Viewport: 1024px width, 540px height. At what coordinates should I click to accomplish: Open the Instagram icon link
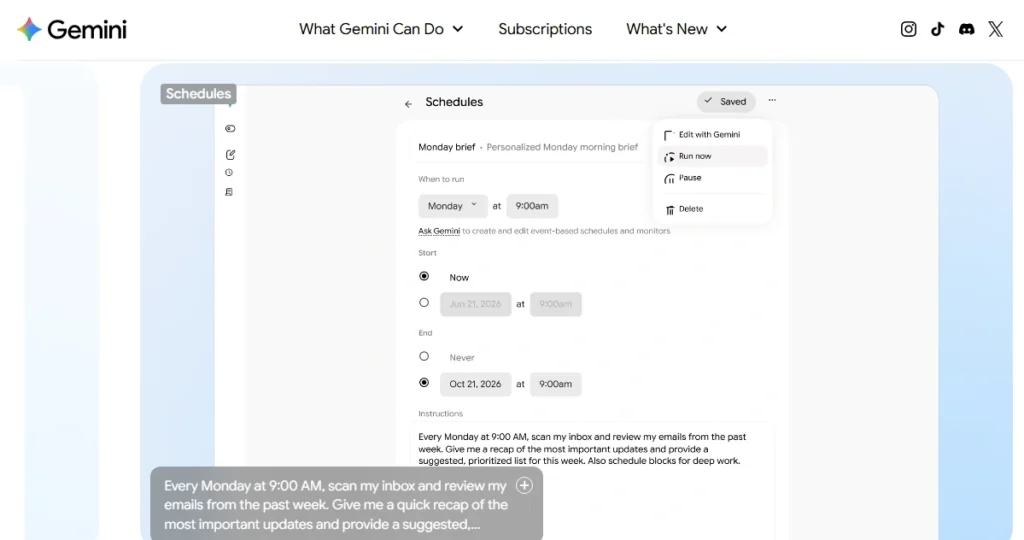tap(908, 29)
